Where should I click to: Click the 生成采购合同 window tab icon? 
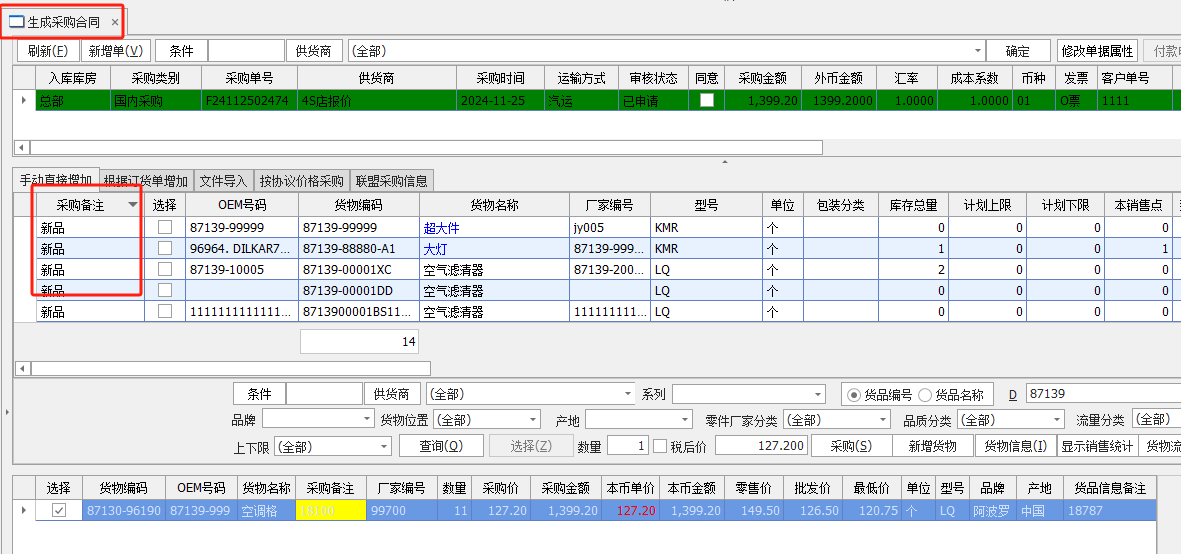point(16,23)
